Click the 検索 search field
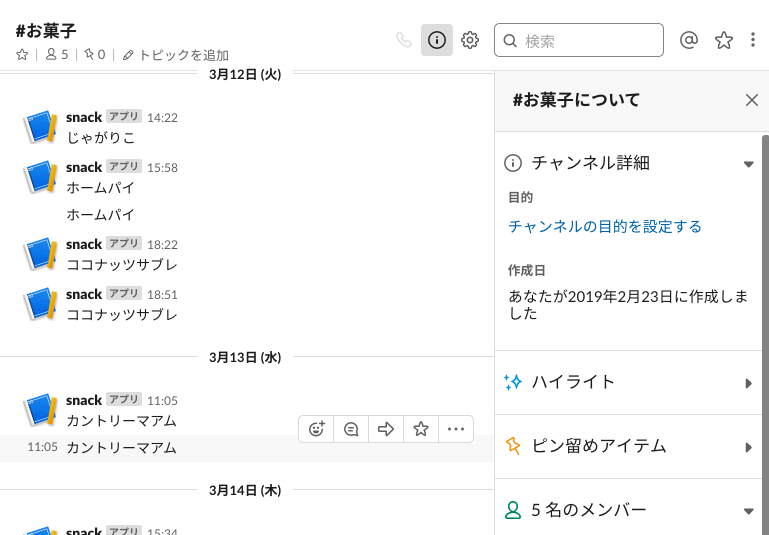The height and width of the screenshot is (535, 769). click(579, 40)
